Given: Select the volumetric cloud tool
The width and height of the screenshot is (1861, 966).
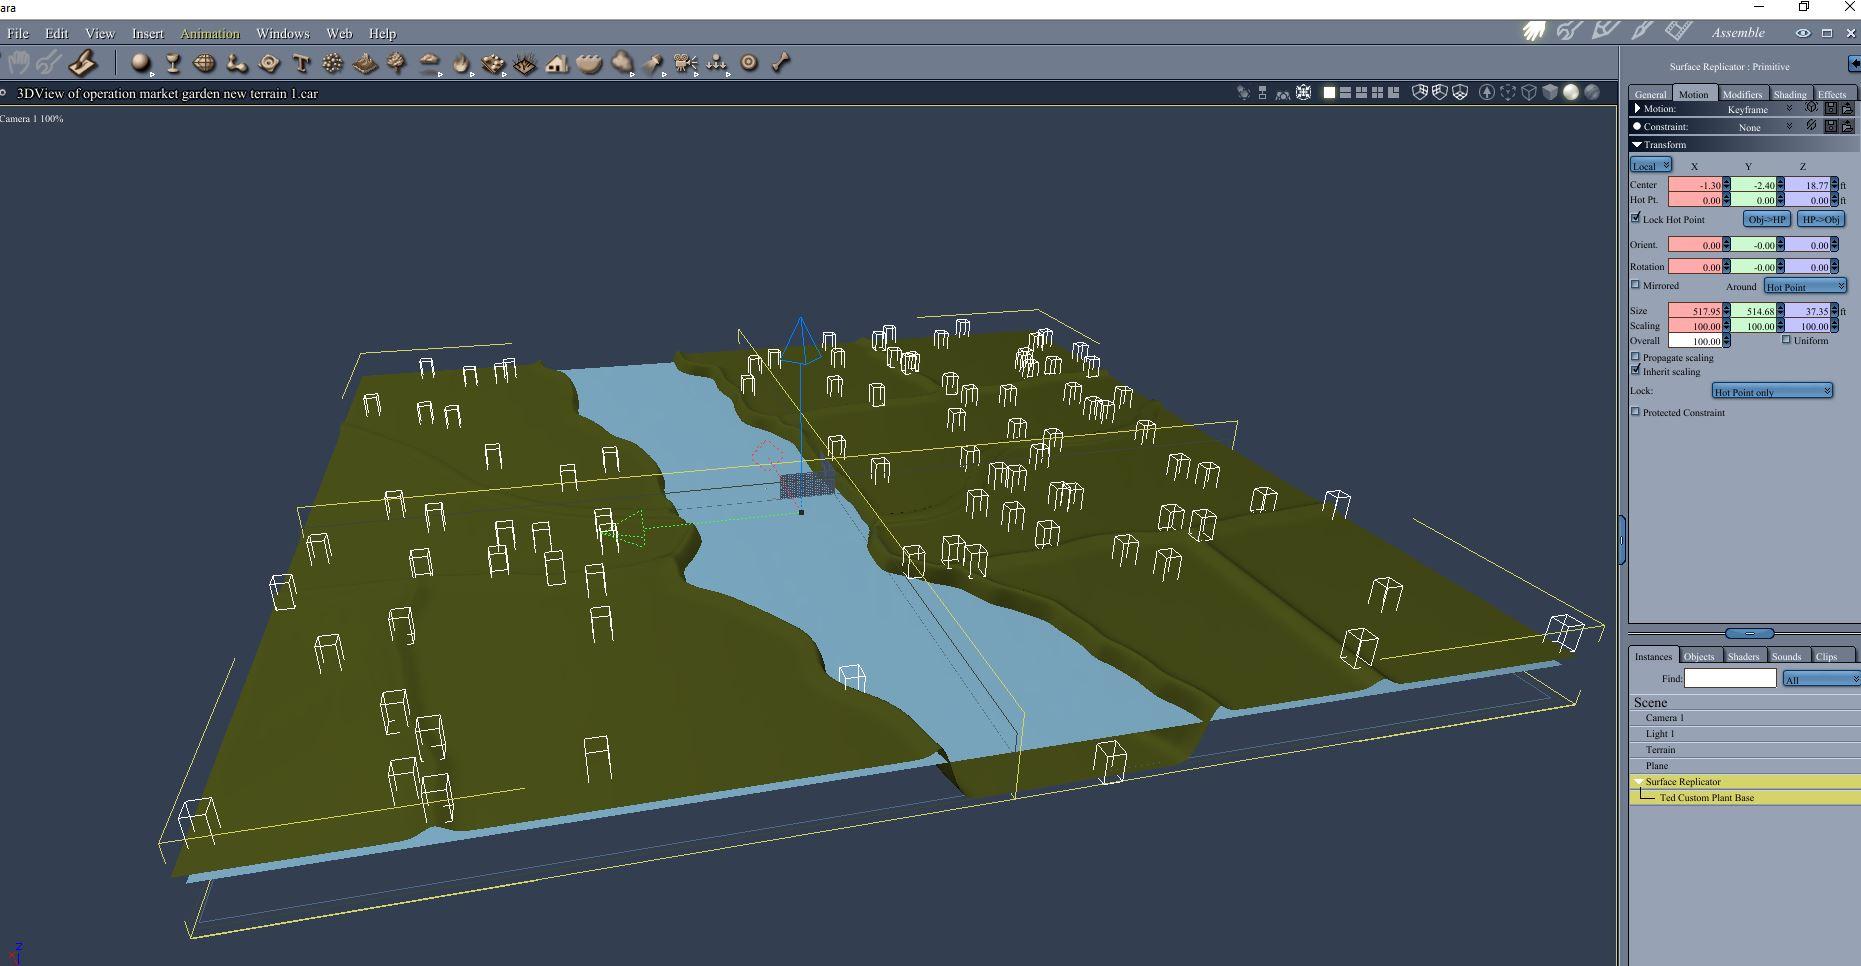Looking at the screenshot, I should [622, 63].
